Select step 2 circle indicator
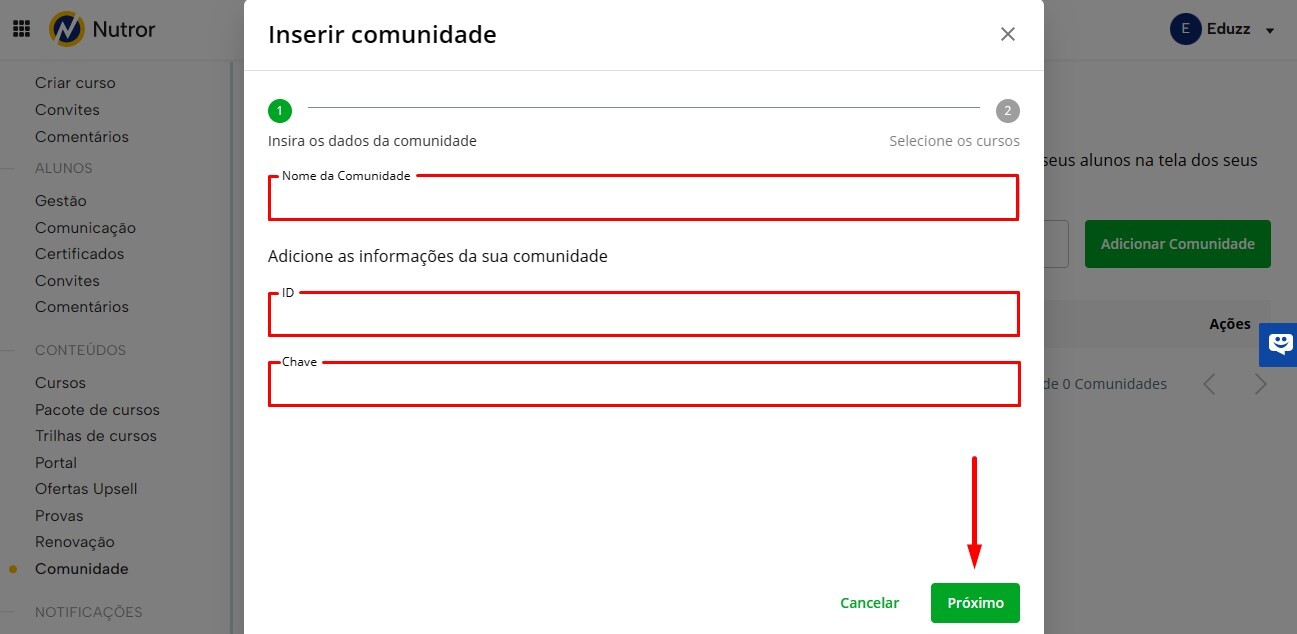 [1007, 110]
